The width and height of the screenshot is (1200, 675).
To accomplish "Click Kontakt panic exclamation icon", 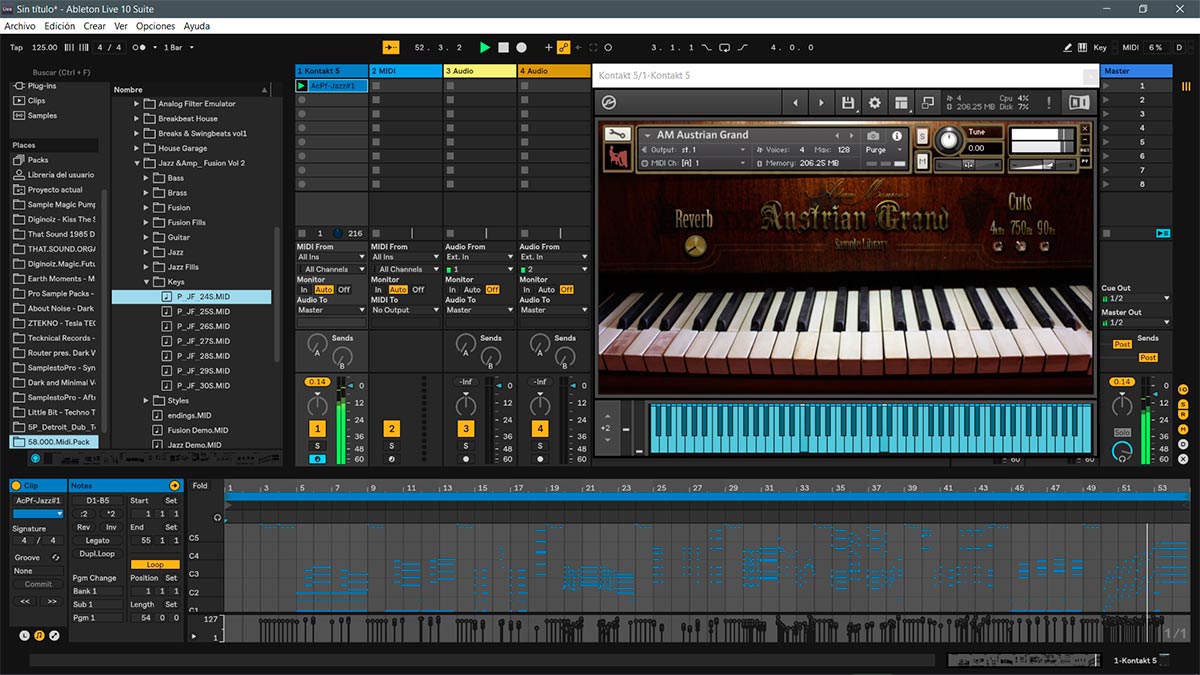I will point(1049,102).
